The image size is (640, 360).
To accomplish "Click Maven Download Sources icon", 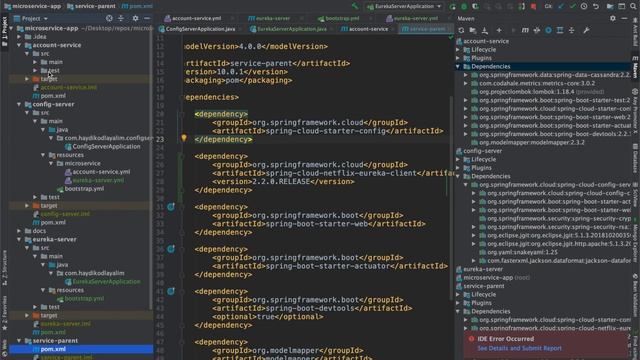I will [x=484, y=30].
